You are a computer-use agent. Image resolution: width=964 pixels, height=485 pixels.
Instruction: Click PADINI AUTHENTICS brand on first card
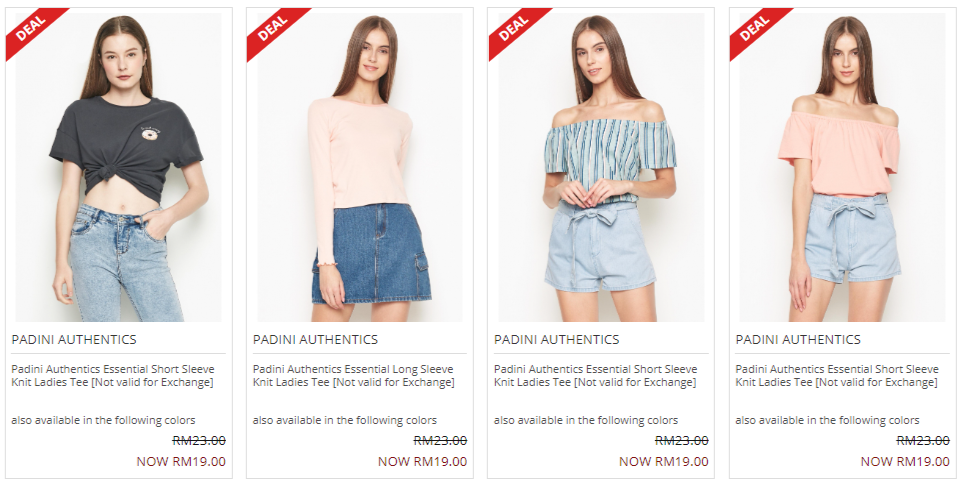74,339
